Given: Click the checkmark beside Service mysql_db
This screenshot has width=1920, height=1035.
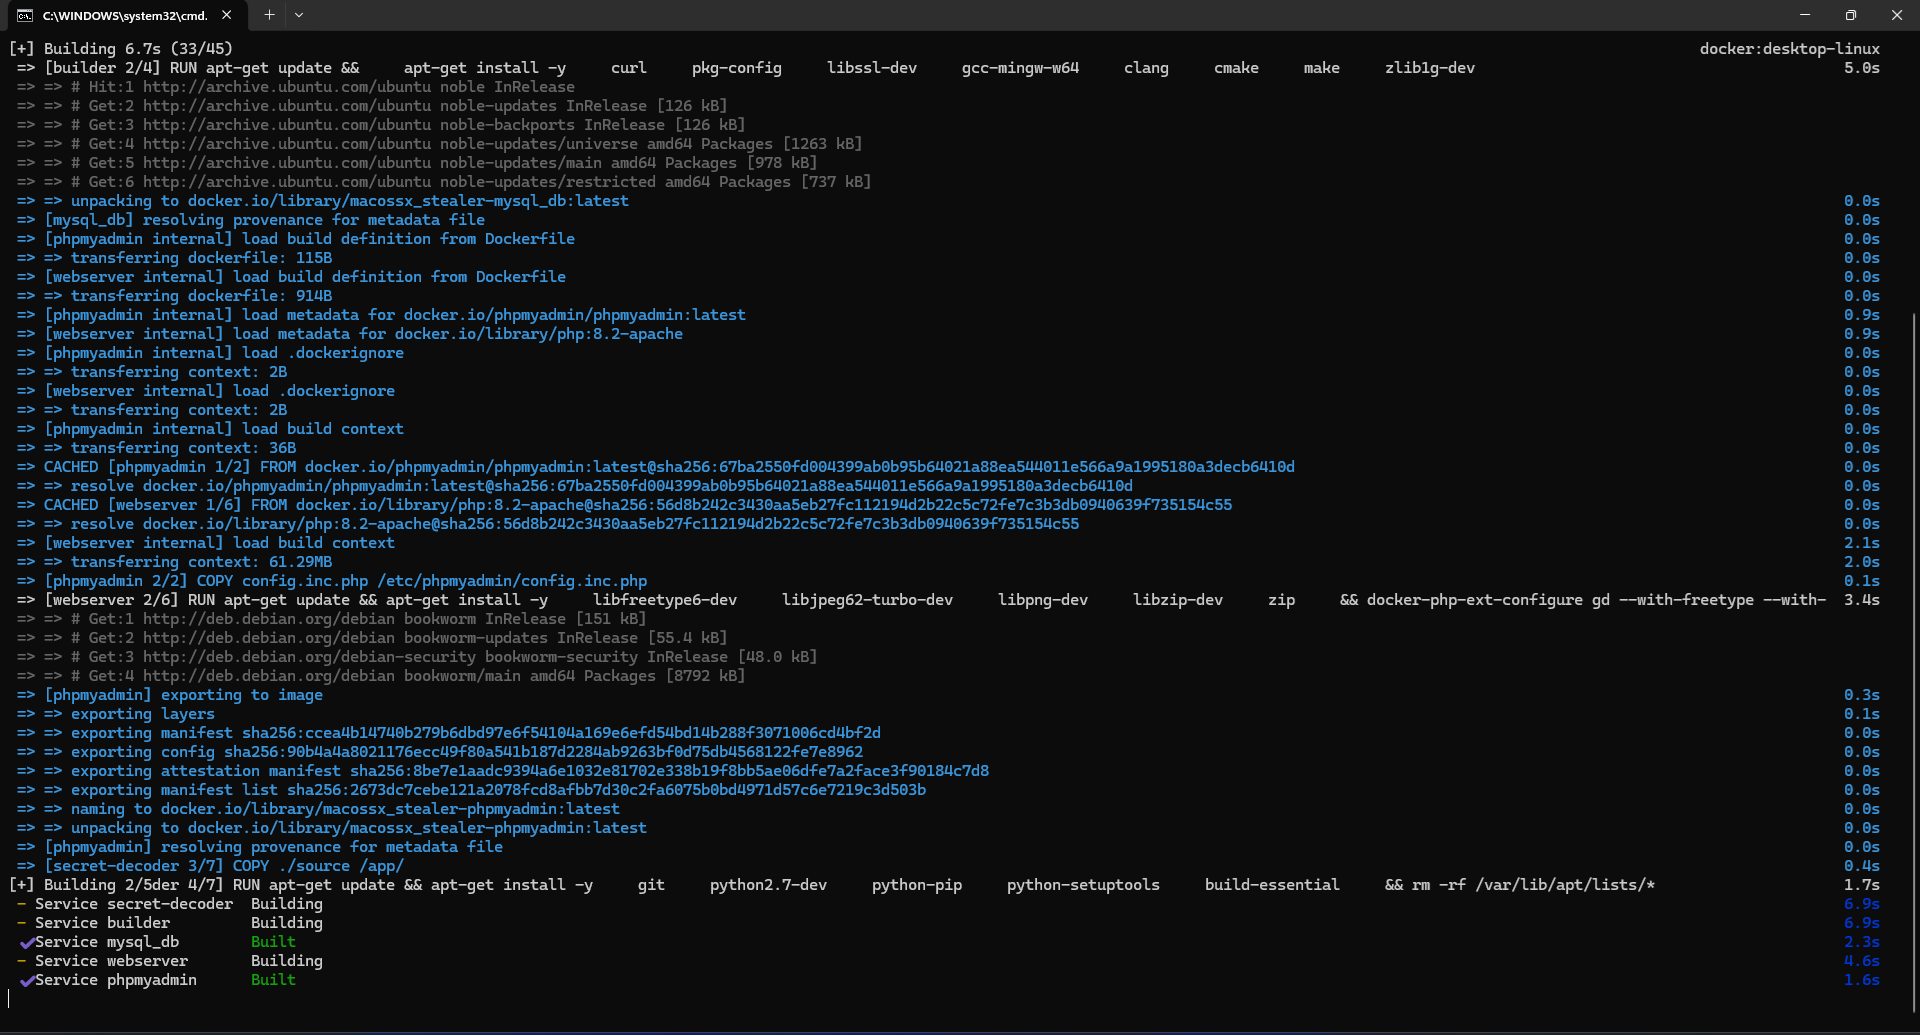Looking at the screenshot, I should pyautogui.click(x=27, y=942).
